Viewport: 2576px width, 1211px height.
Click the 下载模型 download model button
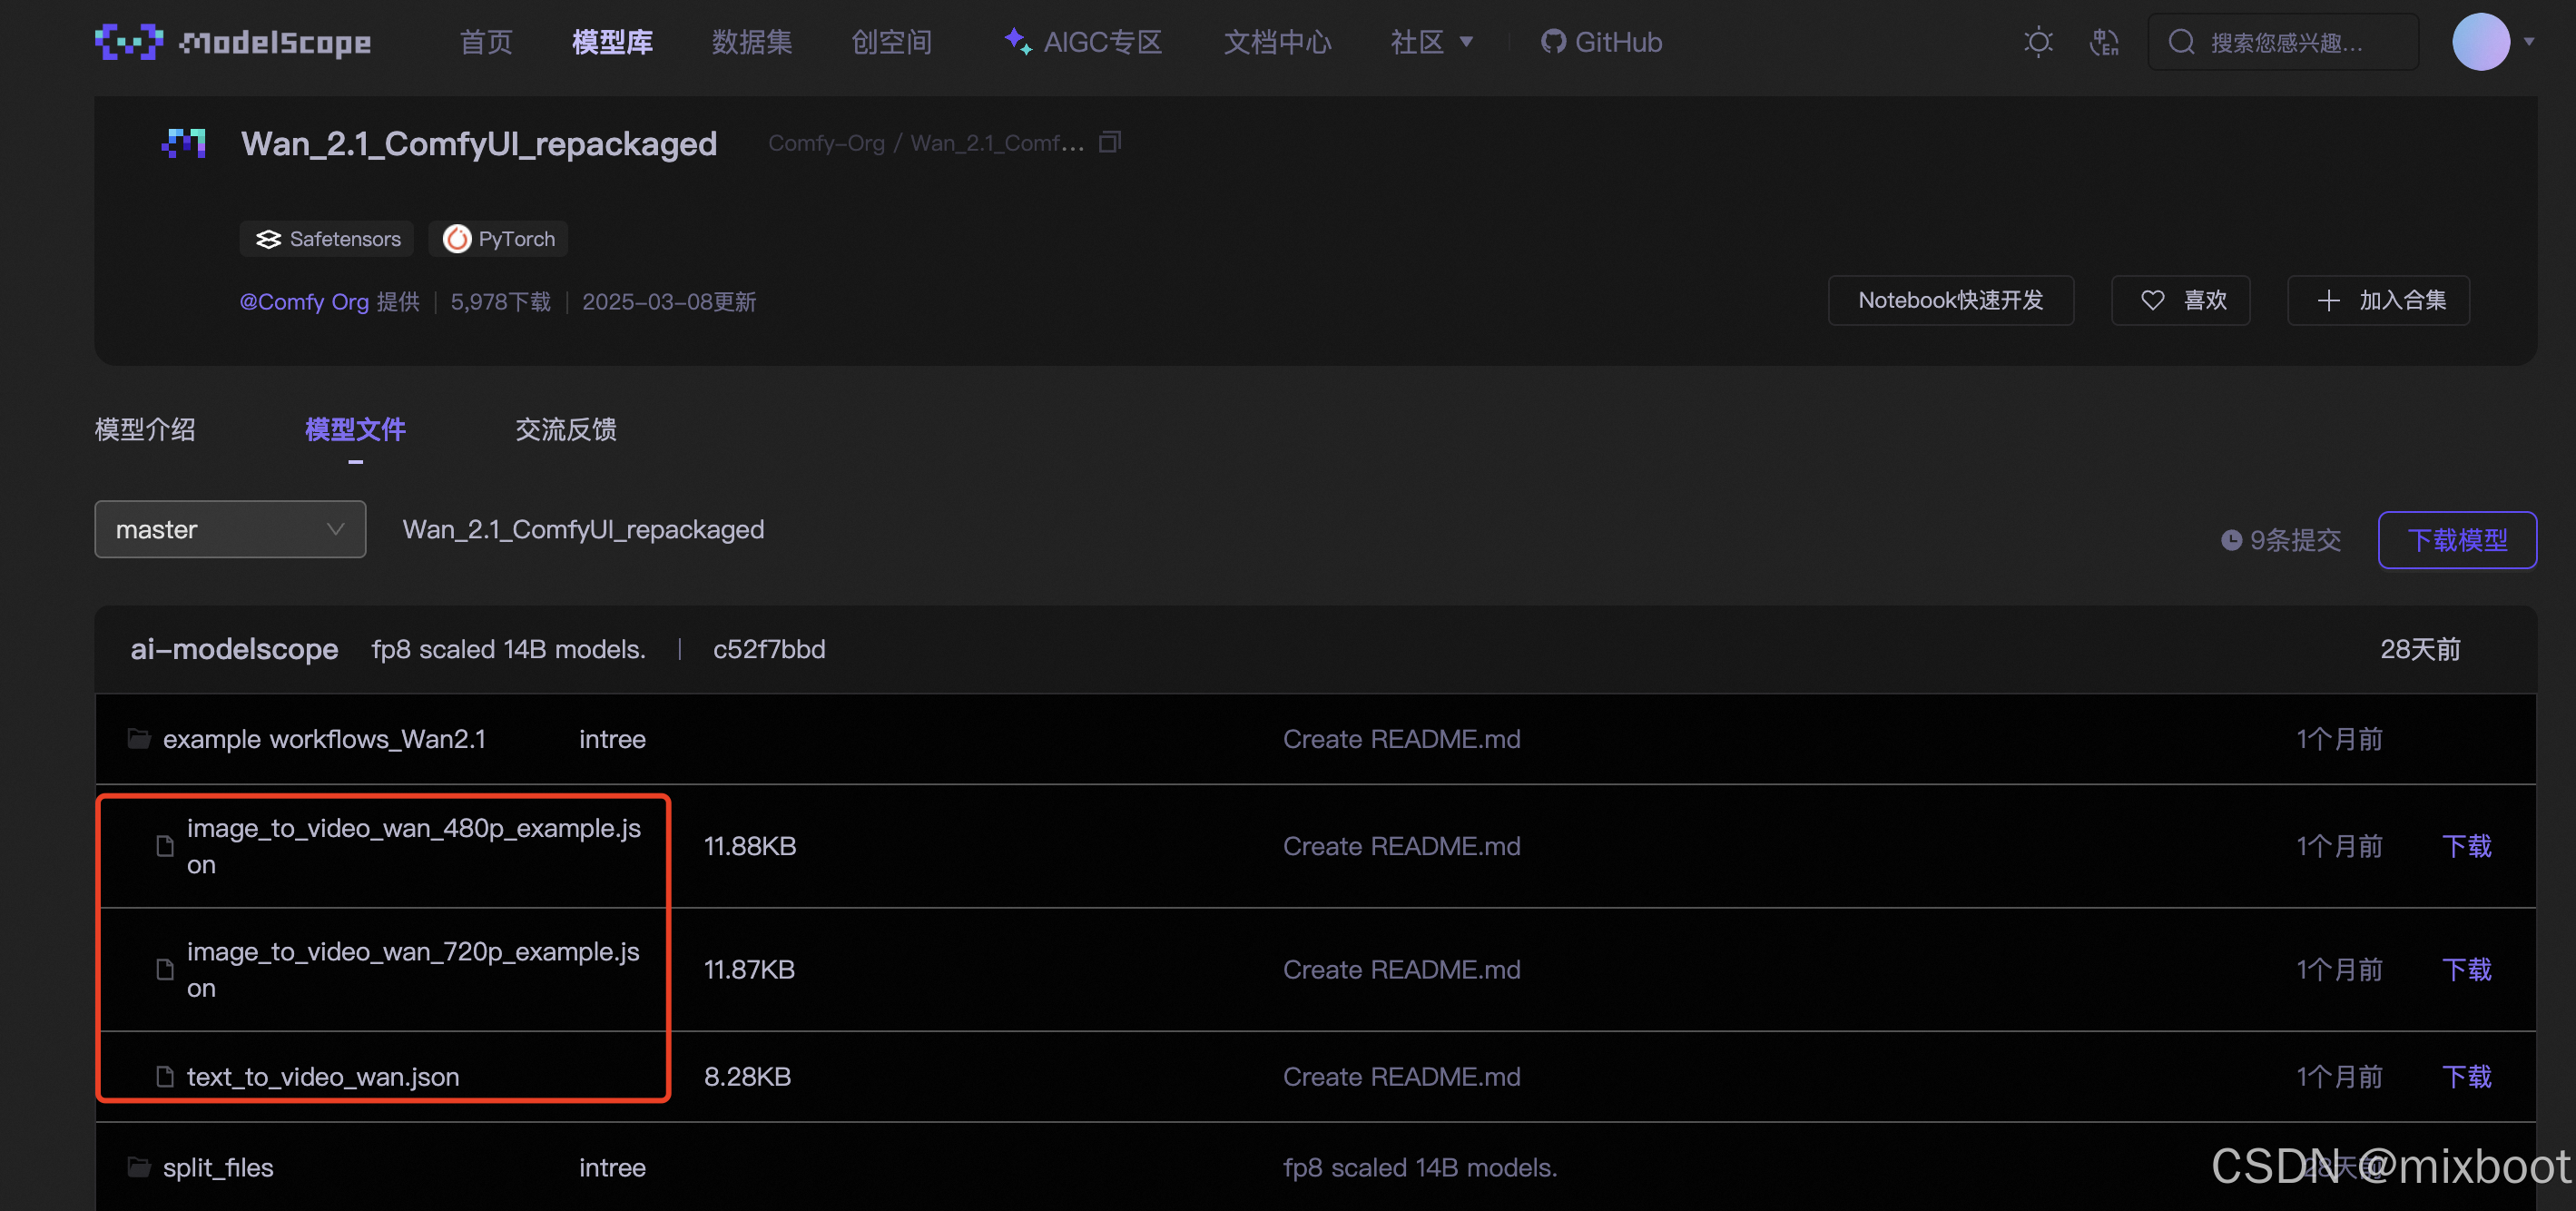point(2456,540)
